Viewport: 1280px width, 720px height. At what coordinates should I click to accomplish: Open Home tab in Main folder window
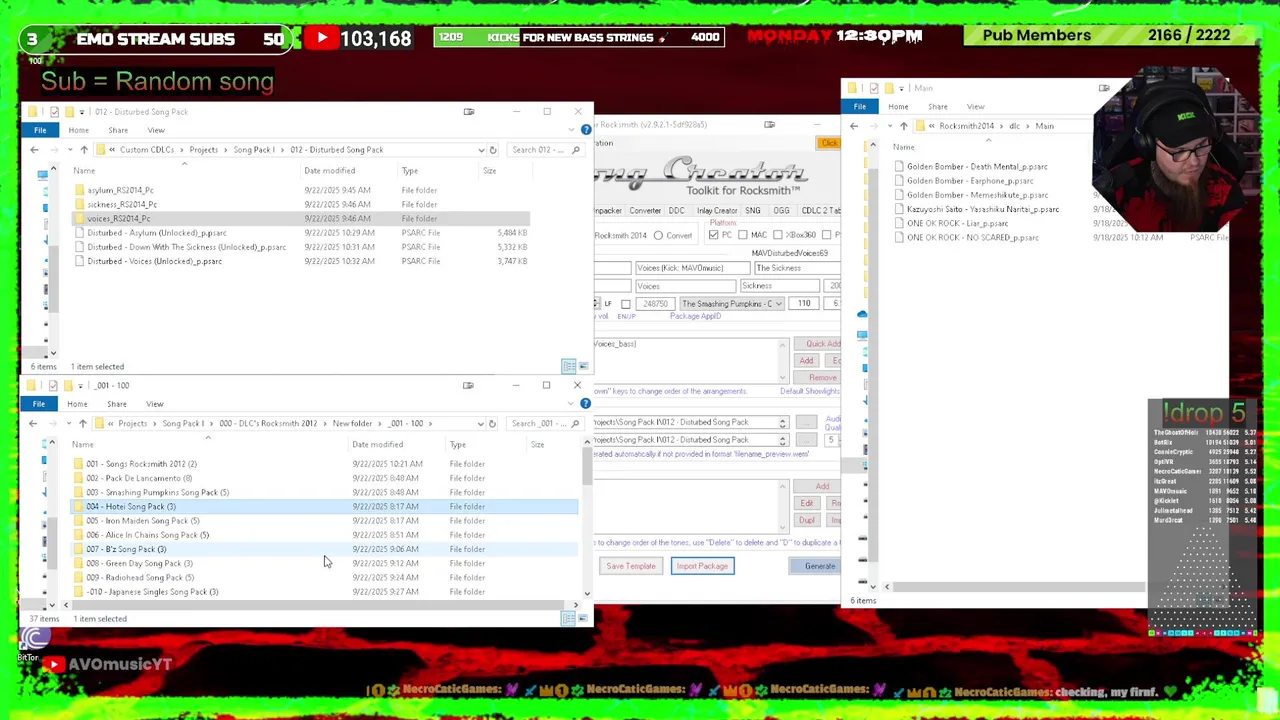898,107
